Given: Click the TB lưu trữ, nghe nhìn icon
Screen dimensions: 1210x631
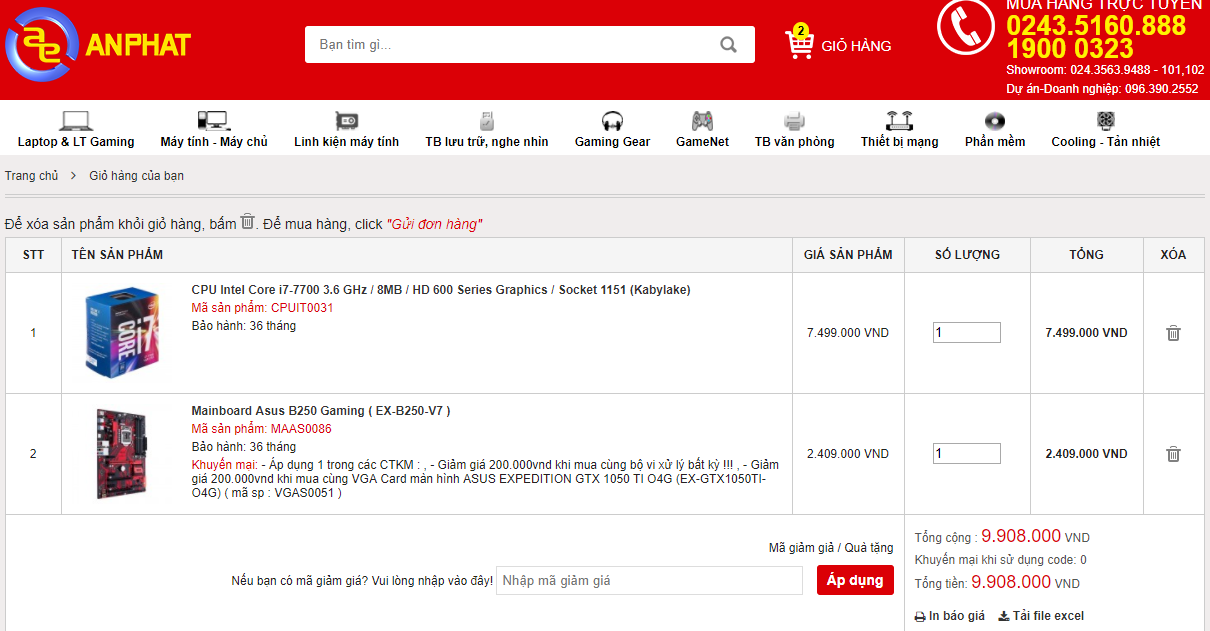Looking at the screenshot, I should (x=487, y=121).
